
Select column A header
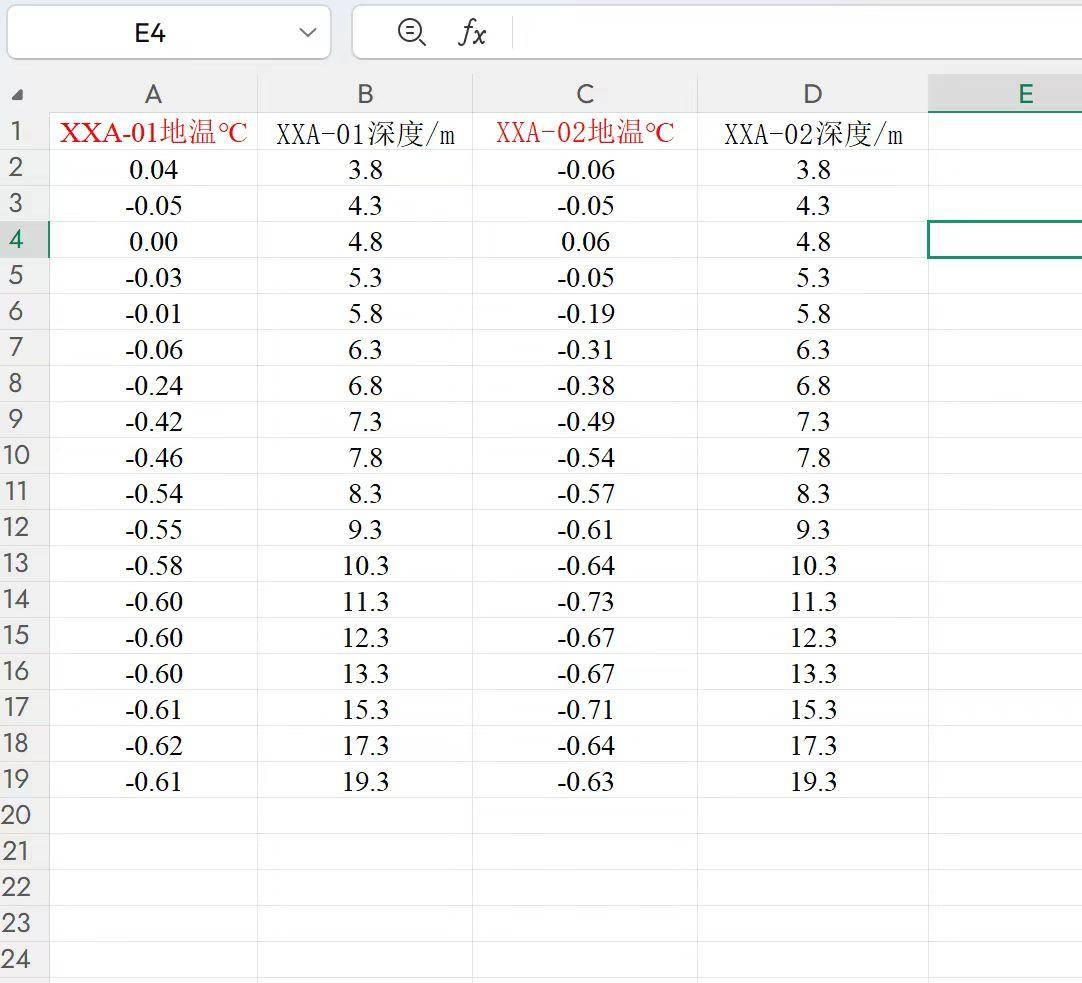pos(153,94)
